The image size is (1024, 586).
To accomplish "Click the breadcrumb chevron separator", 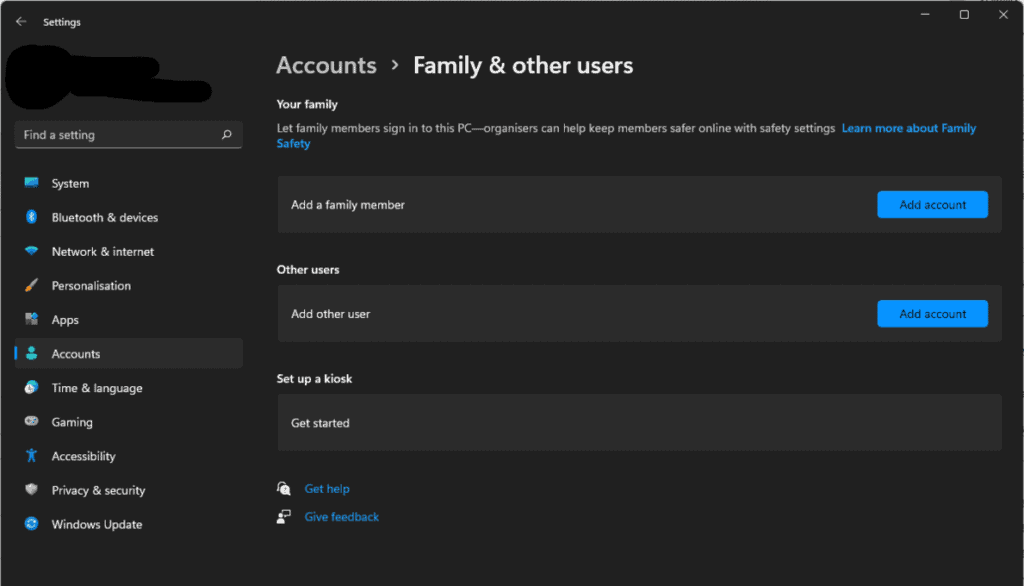I will [x=395, y=65].
